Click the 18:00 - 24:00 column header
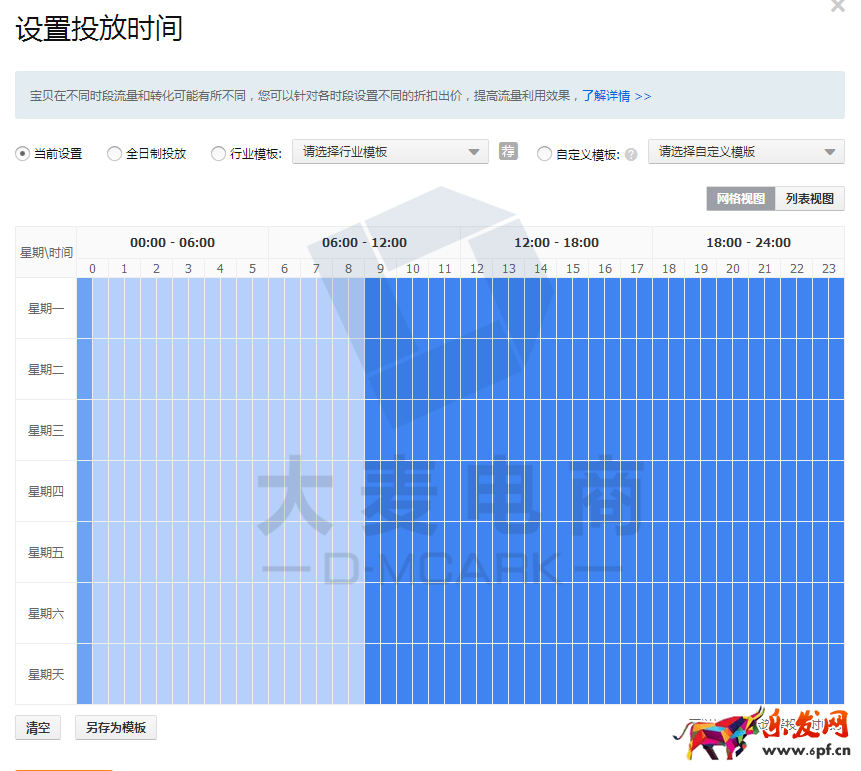 tap(748, 243)
